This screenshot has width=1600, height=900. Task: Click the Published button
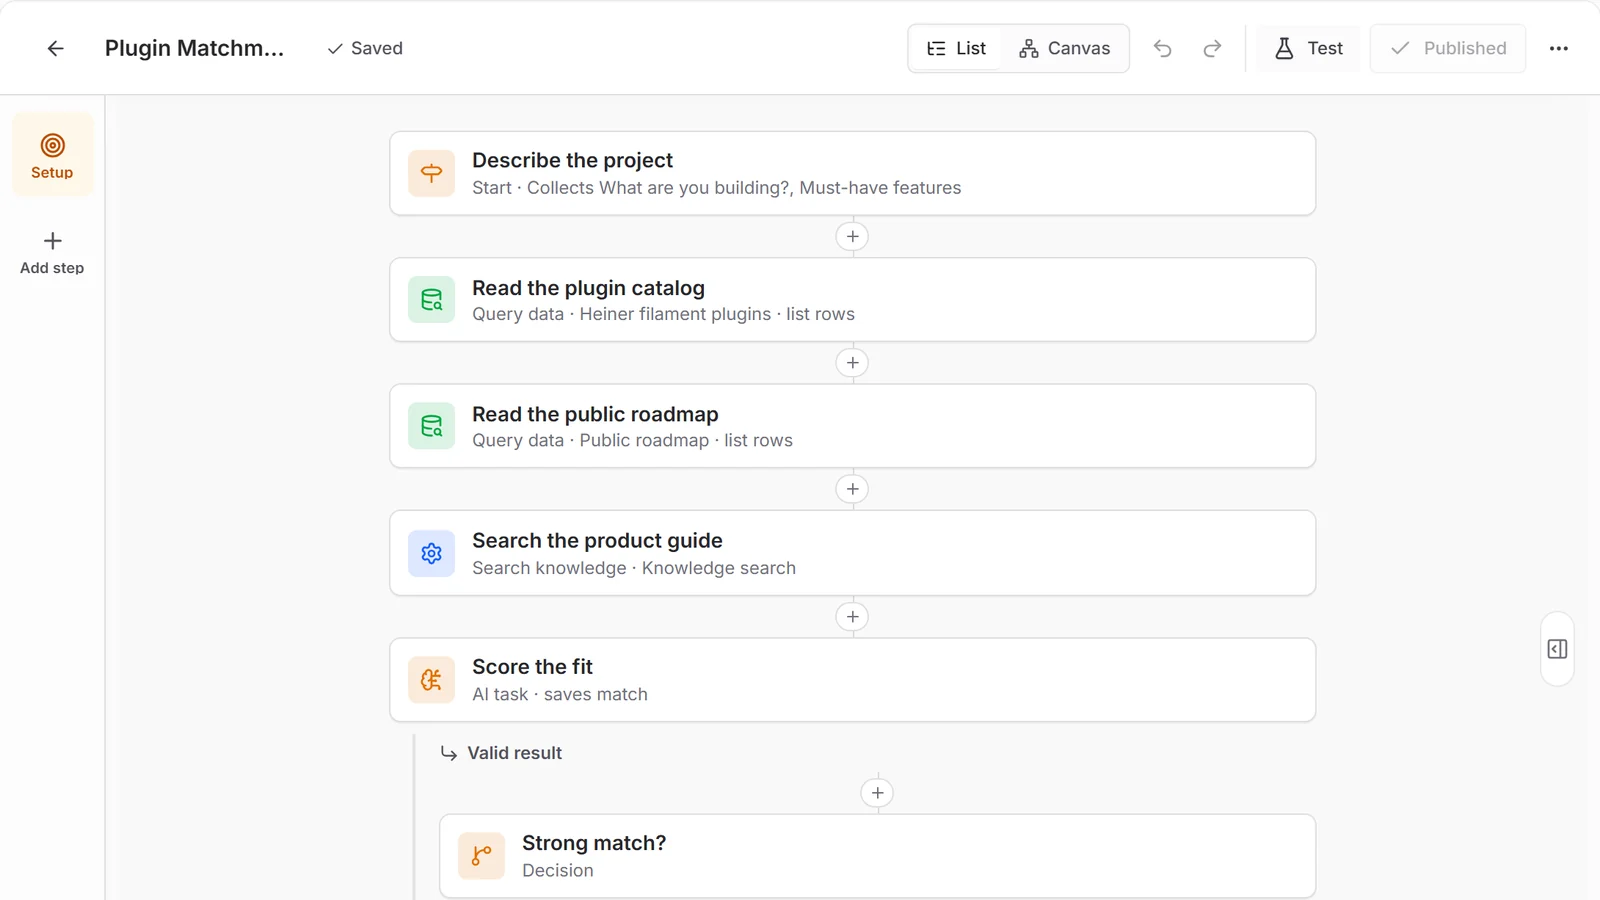point(1448,48)
